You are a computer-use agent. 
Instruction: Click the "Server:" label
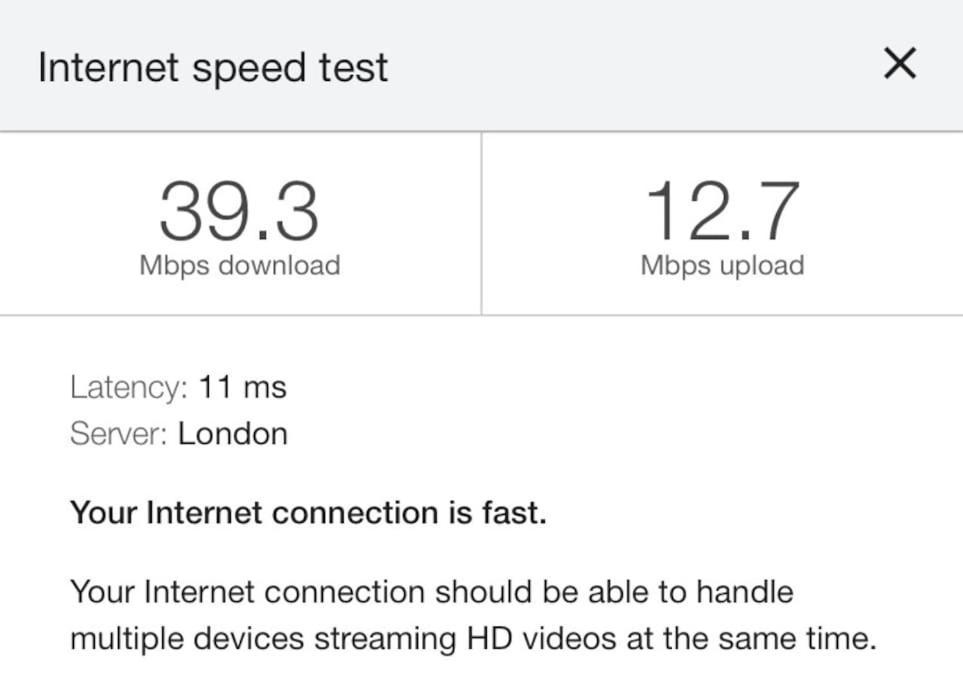[x=119, y=434]
